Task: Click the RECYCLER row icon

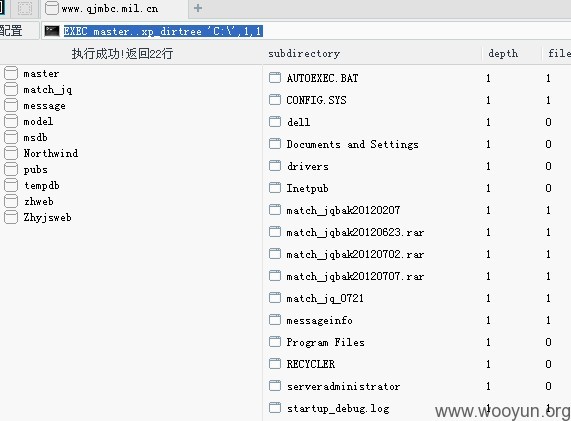Action: point(275,363)
